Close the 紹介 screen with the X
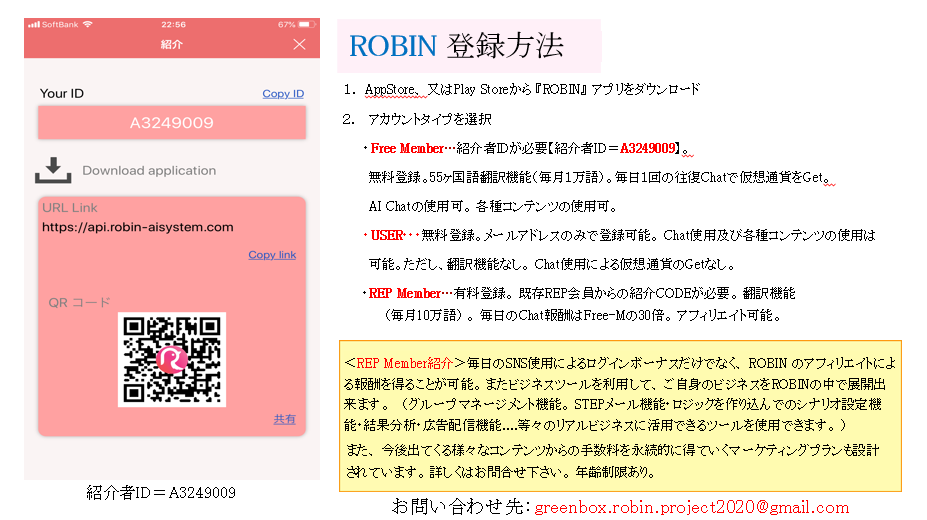Image resolution: width=927 pixels, height=520 pixels. tap(299, 44)
